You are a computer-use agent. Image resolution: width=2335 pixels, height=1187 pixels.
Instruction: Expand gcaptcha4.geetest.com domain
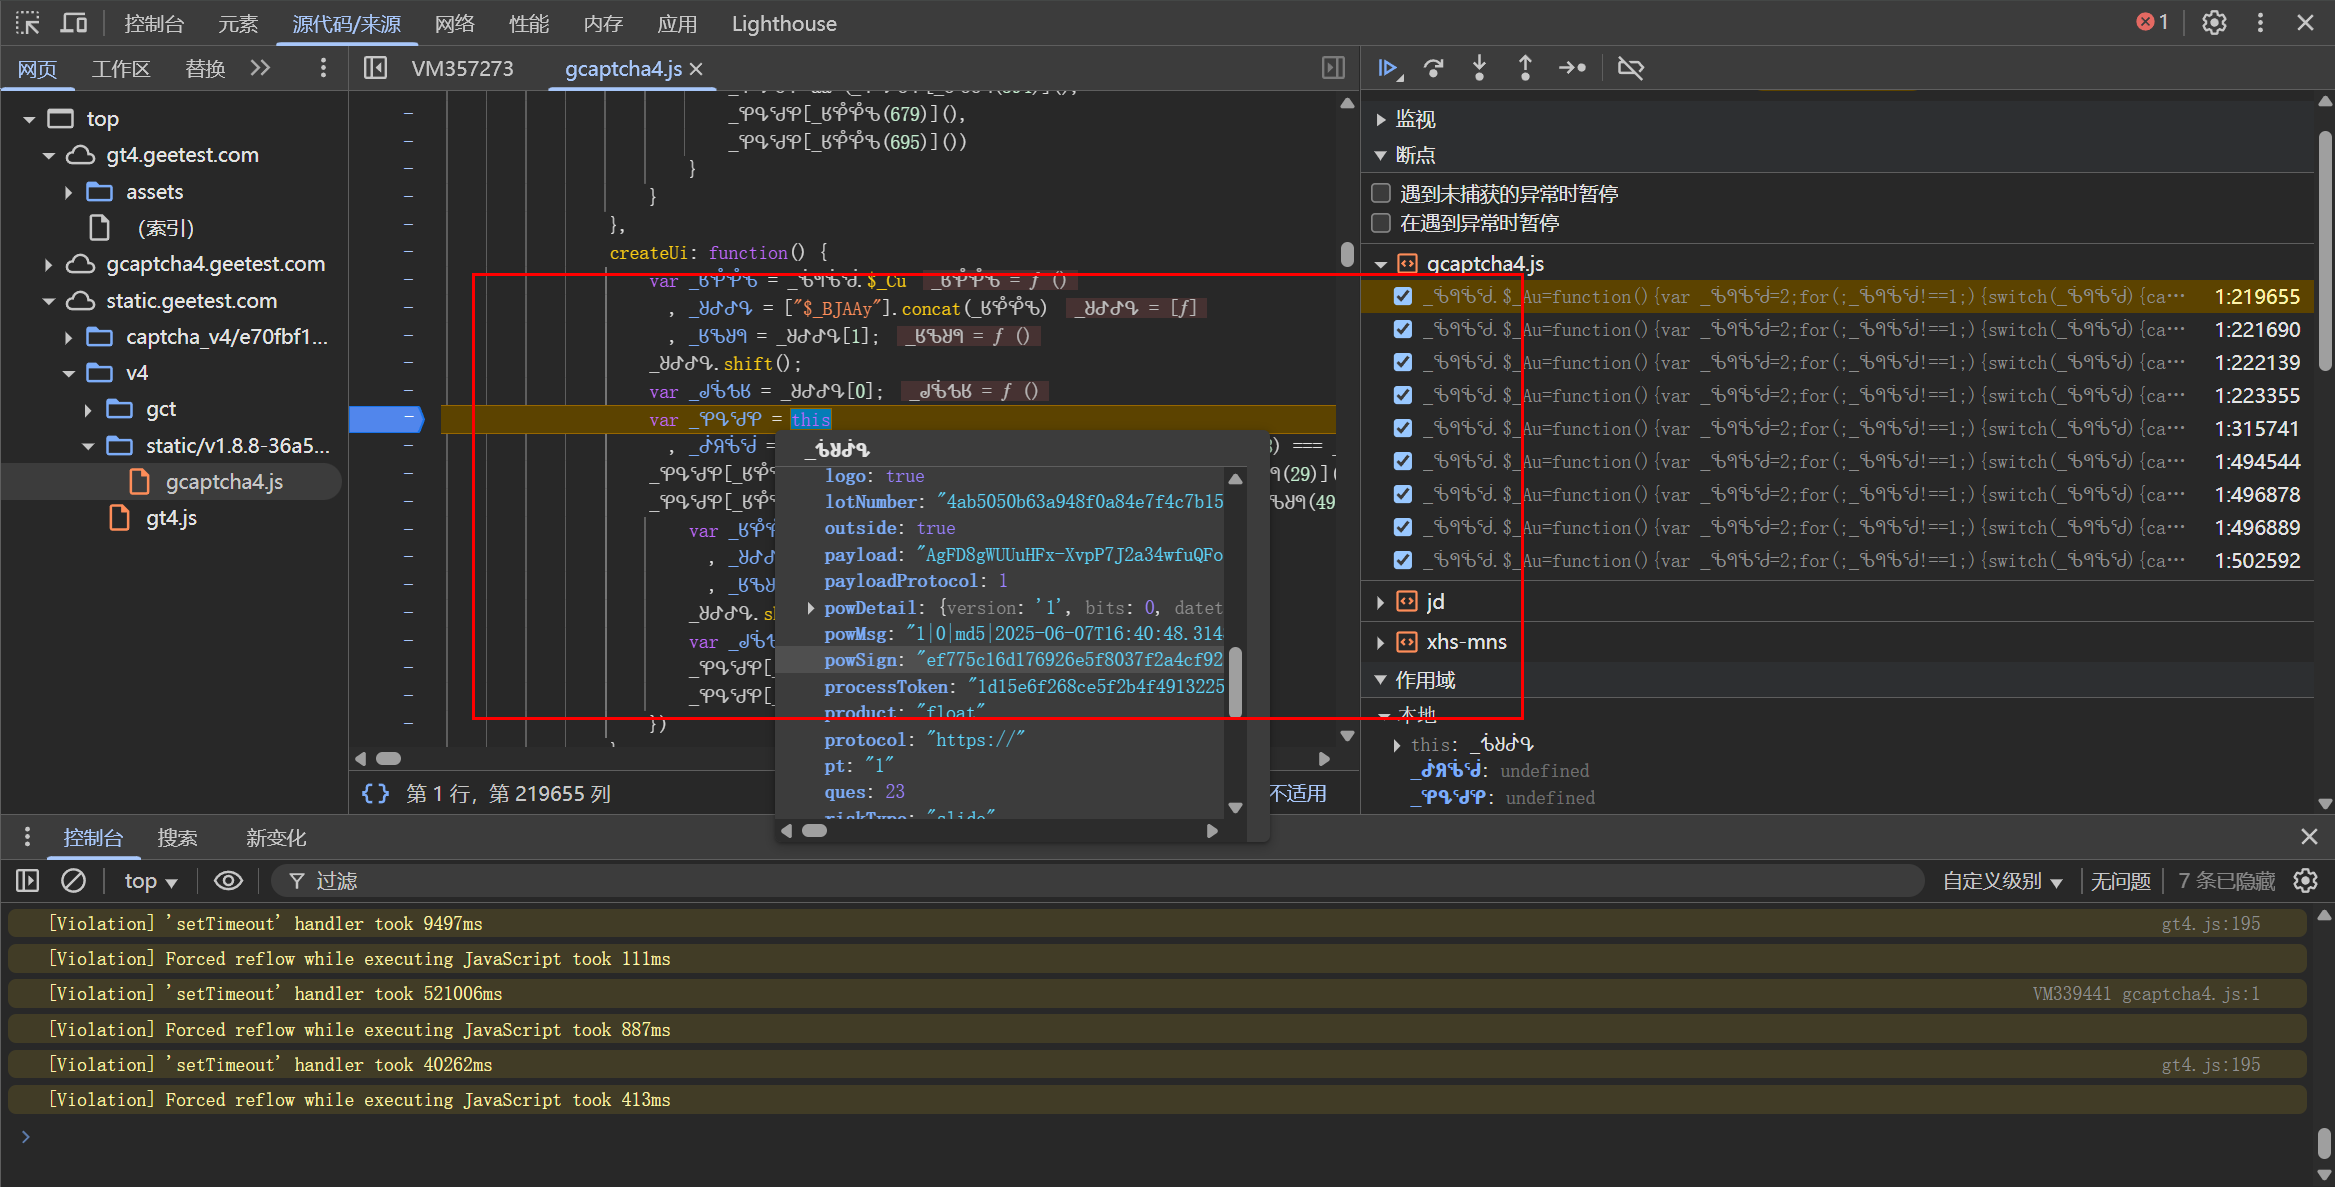[48, 264]
